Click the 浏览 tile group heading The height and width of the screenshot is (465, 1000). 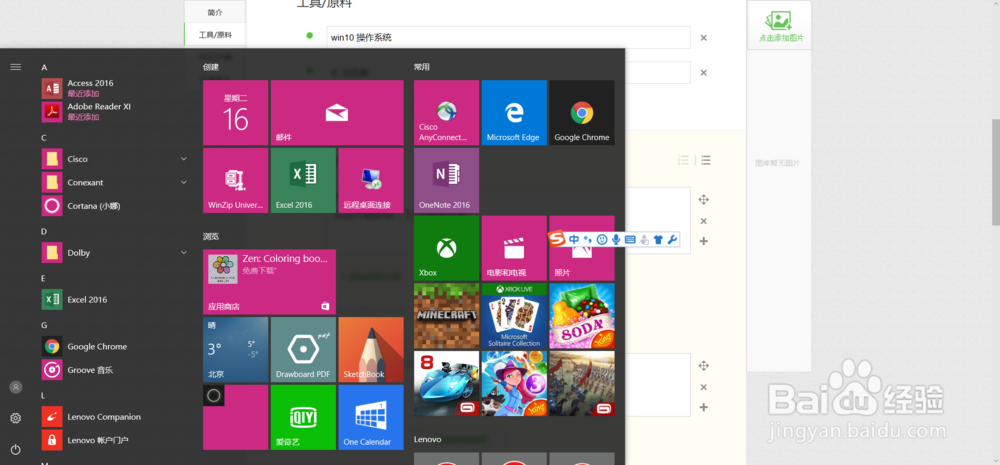click(x=211, y=236)
